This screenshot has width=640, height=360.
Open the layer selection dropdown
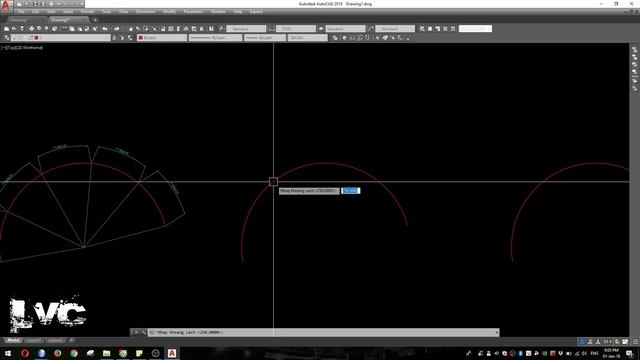tap(60, 38)
